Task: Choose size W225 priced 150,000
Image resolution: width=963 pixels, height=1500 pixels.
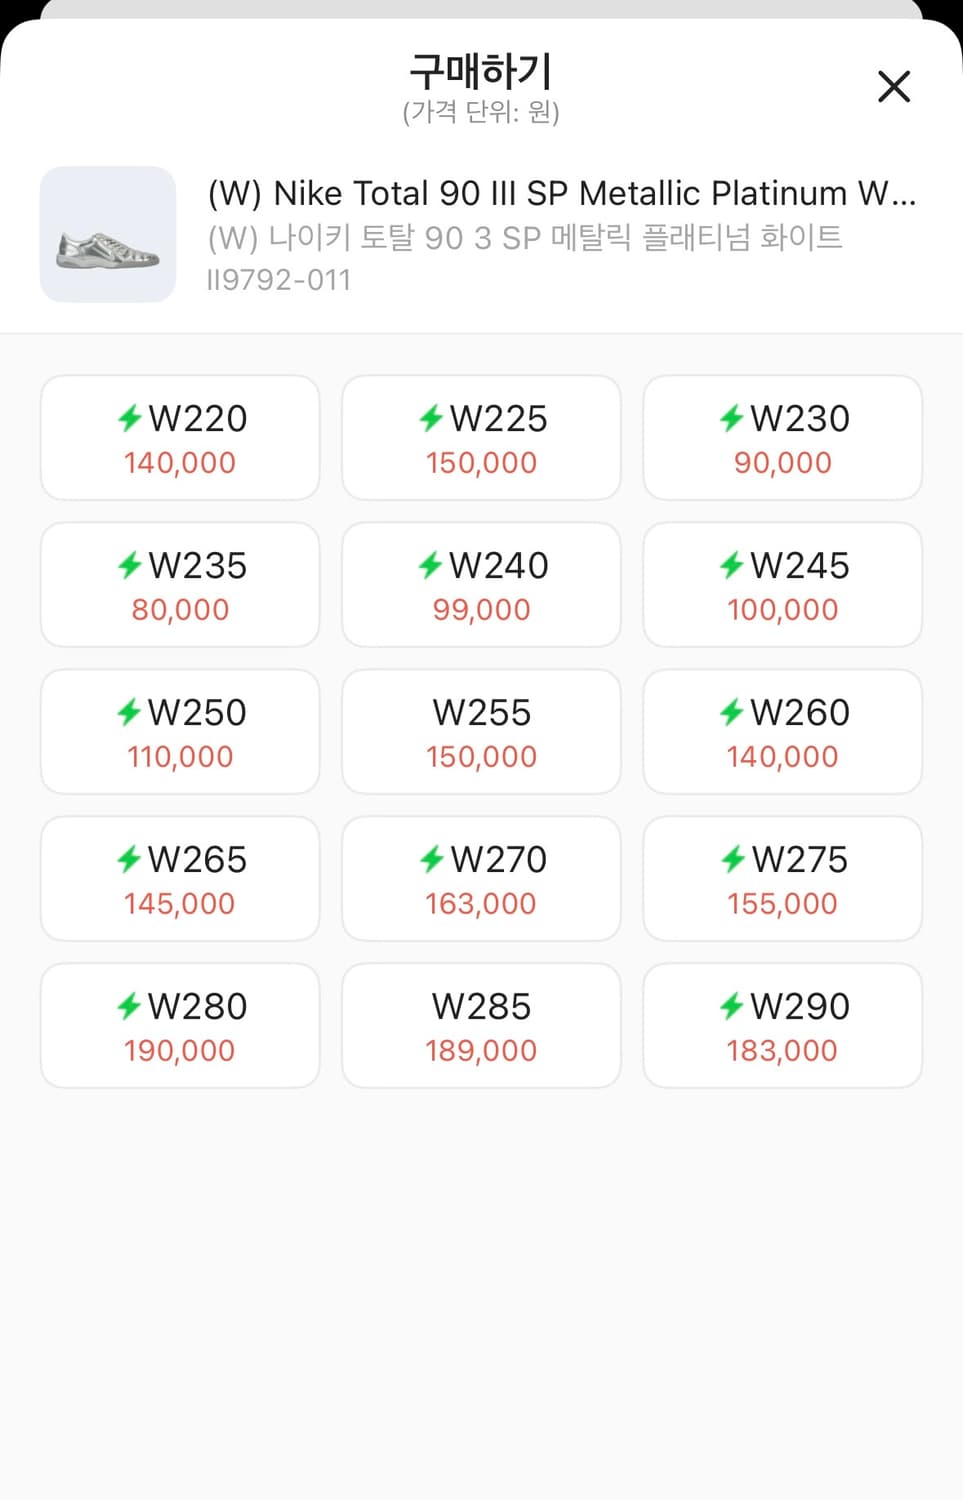Action: pyautogui.click(x=481, y=438)
